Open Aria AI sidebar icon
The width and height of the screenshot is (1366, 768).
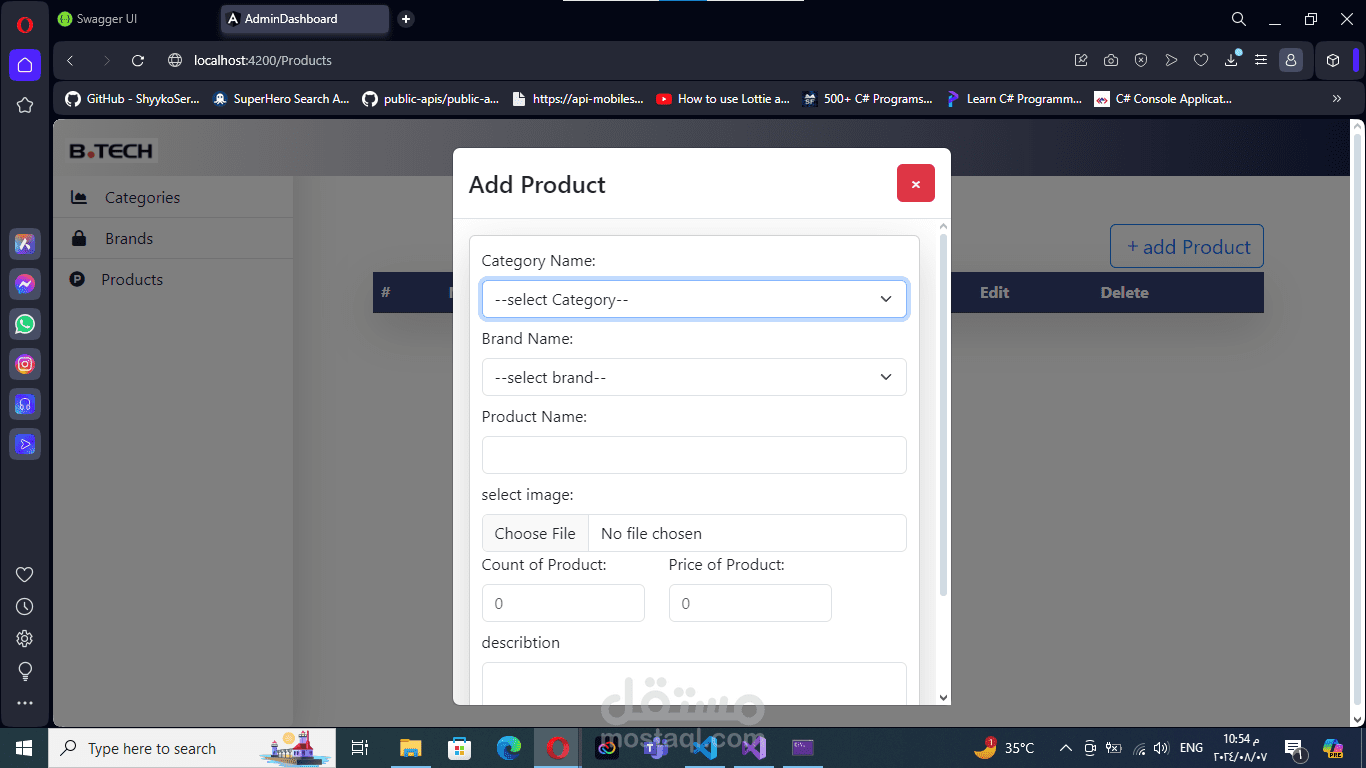point(25,243)
